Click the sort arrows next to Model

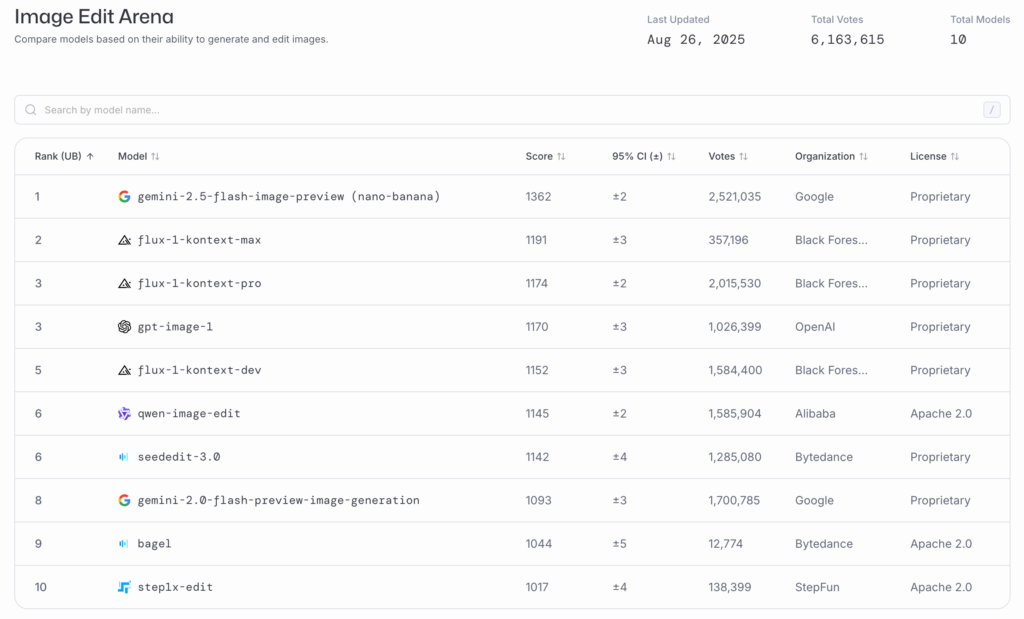[155, 156]
